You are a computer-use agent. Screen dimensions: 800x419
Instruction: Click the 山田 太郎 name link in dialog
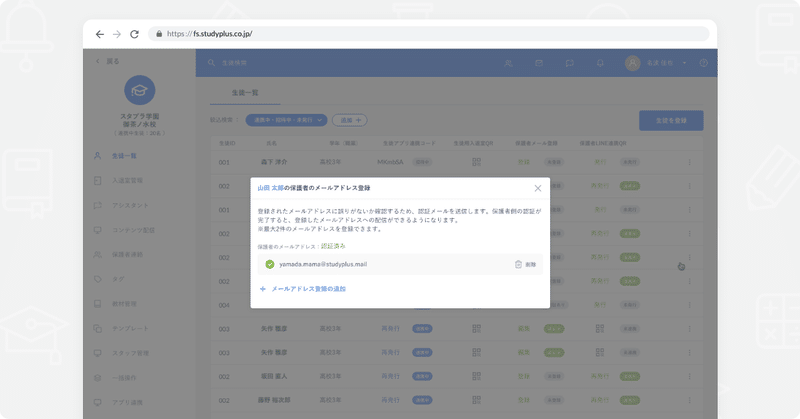click(x=270, y=188)
